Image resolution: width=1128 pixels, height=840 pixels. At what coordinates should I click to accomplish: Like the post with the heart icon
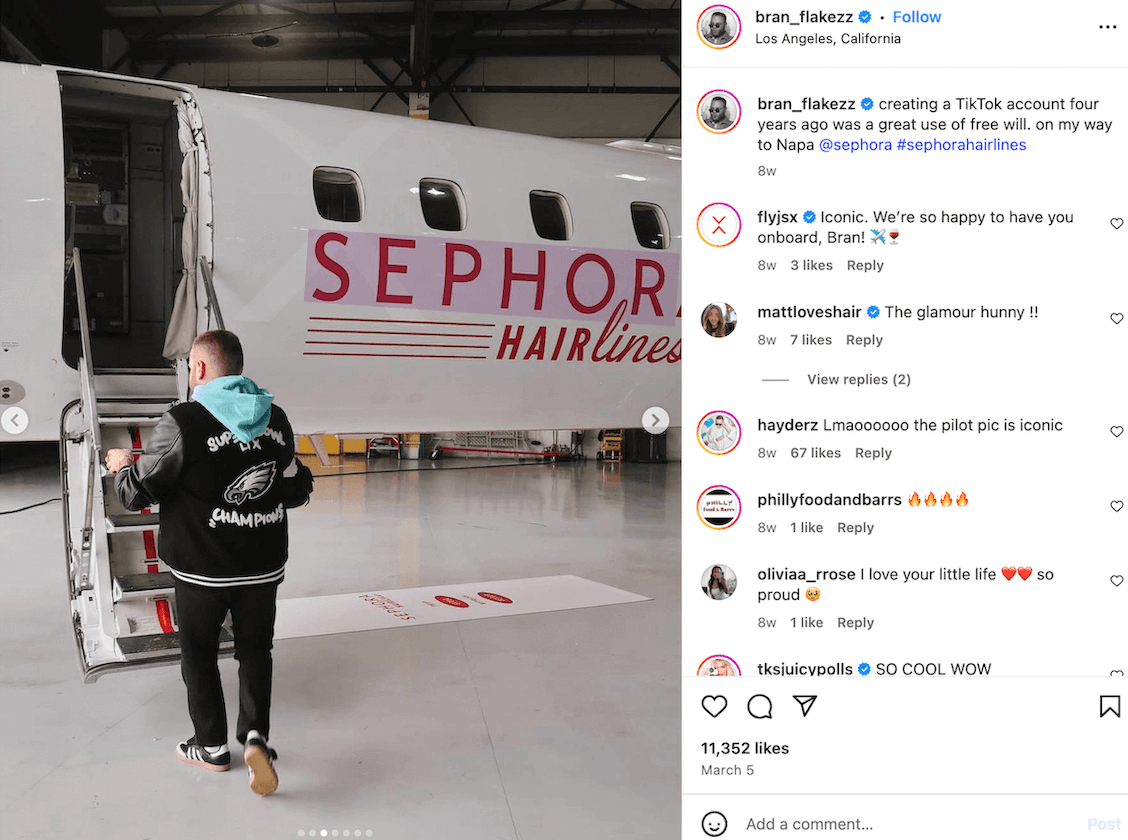[x=714, y=706]
